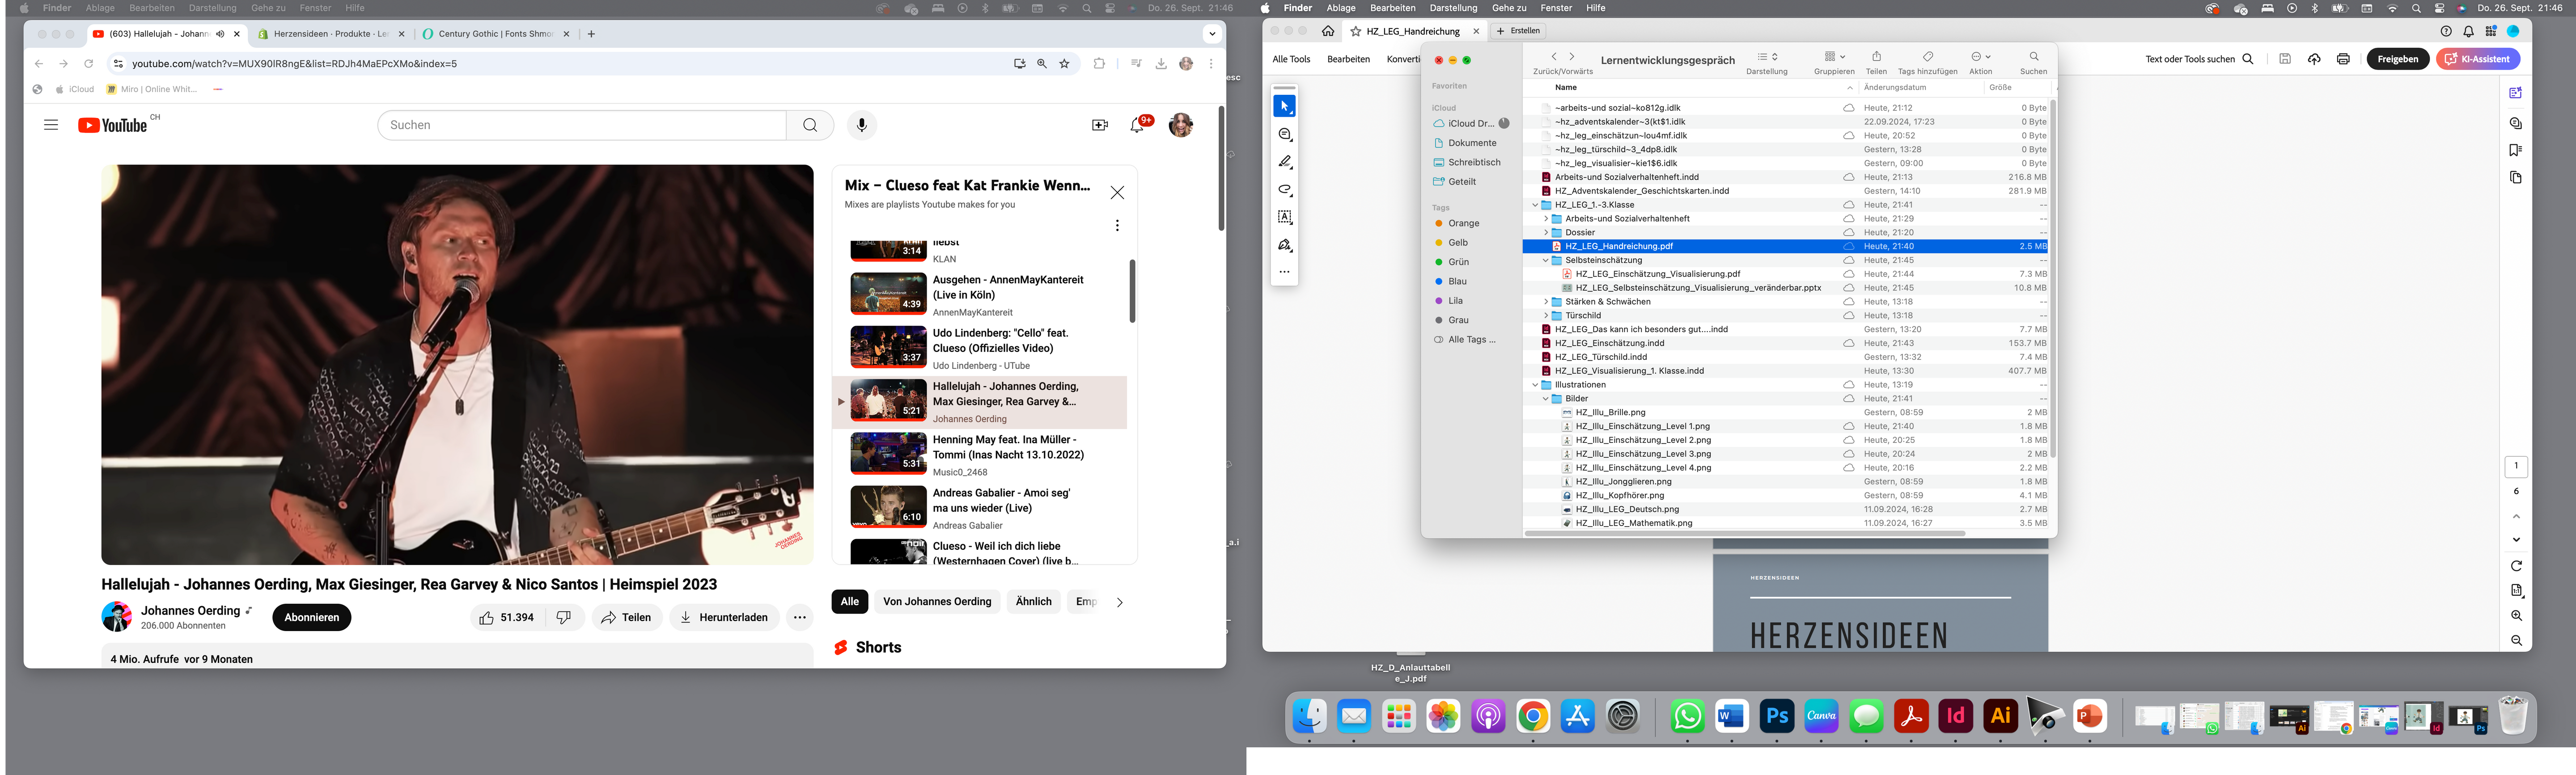Zoom out of the PDF in Acrobat
The image size is (2576, 775).
pos(2516,641)
